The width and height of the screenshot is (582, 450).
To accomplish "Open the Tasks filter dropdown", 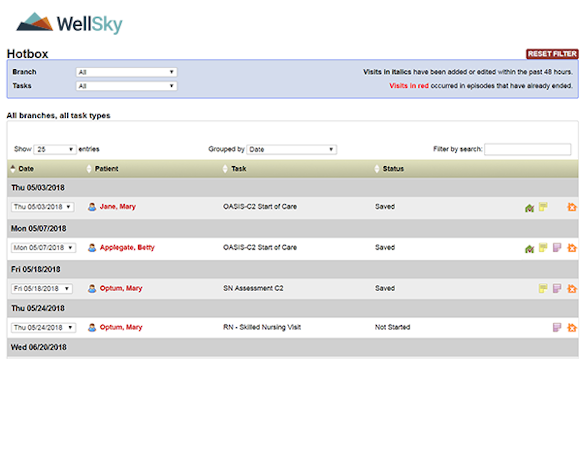I will click(126, 86).
